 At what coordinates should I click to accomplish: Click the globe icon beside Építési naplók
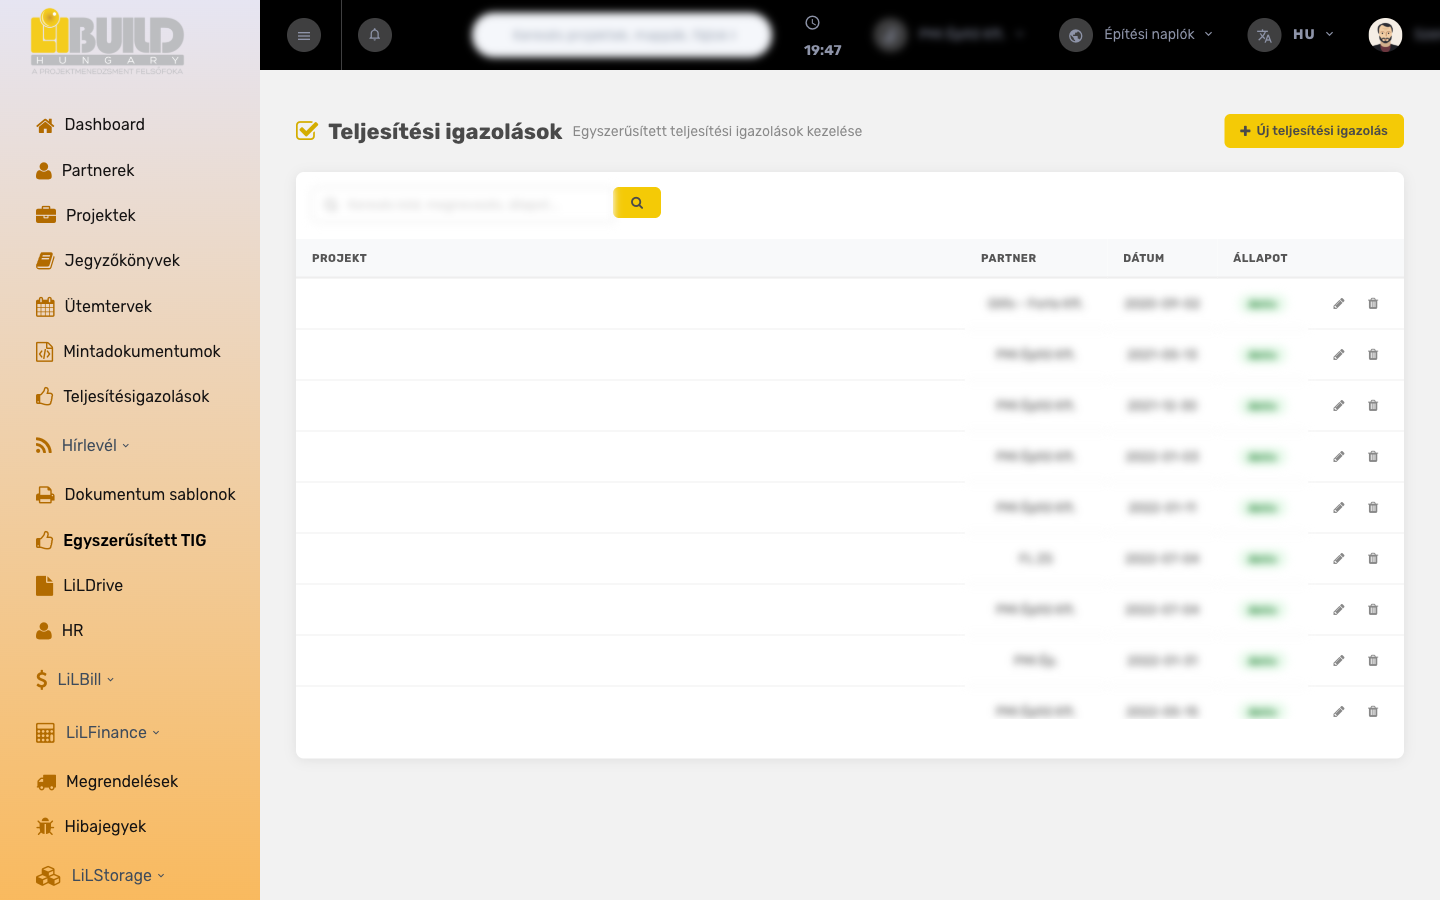click(x=1076, y=35)
